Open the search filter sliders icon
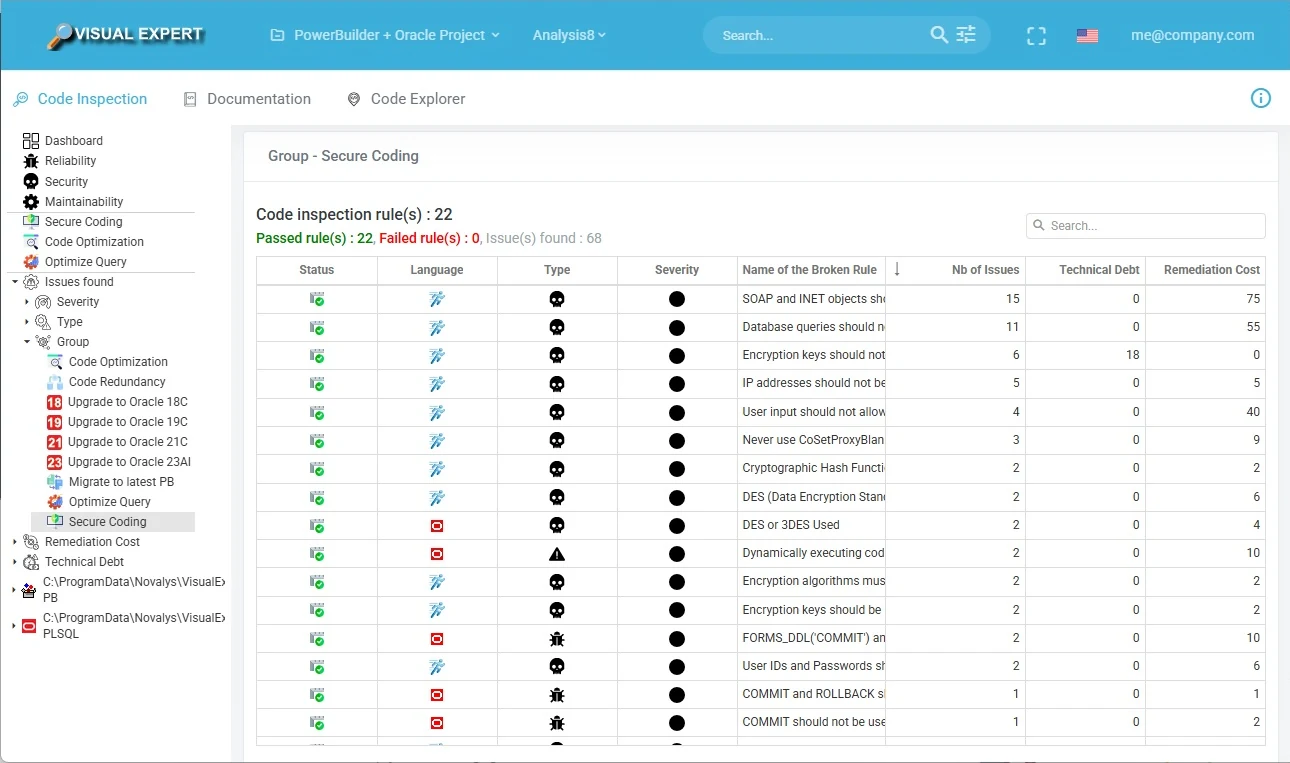Image resolution: width=1290 pixels, height=763 pixels. [x=966, y=35]
